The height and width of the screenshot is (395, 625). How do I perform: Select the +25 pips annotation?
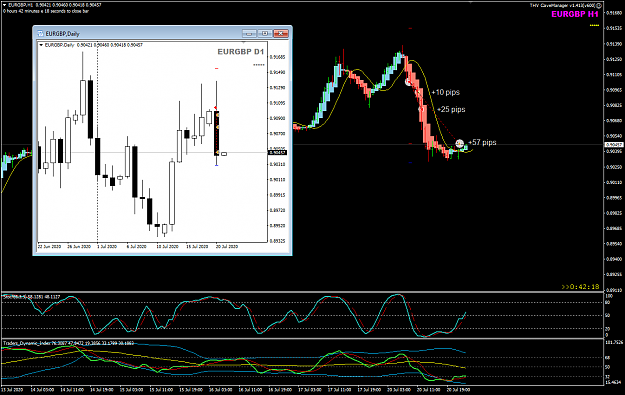pos(451,109)
